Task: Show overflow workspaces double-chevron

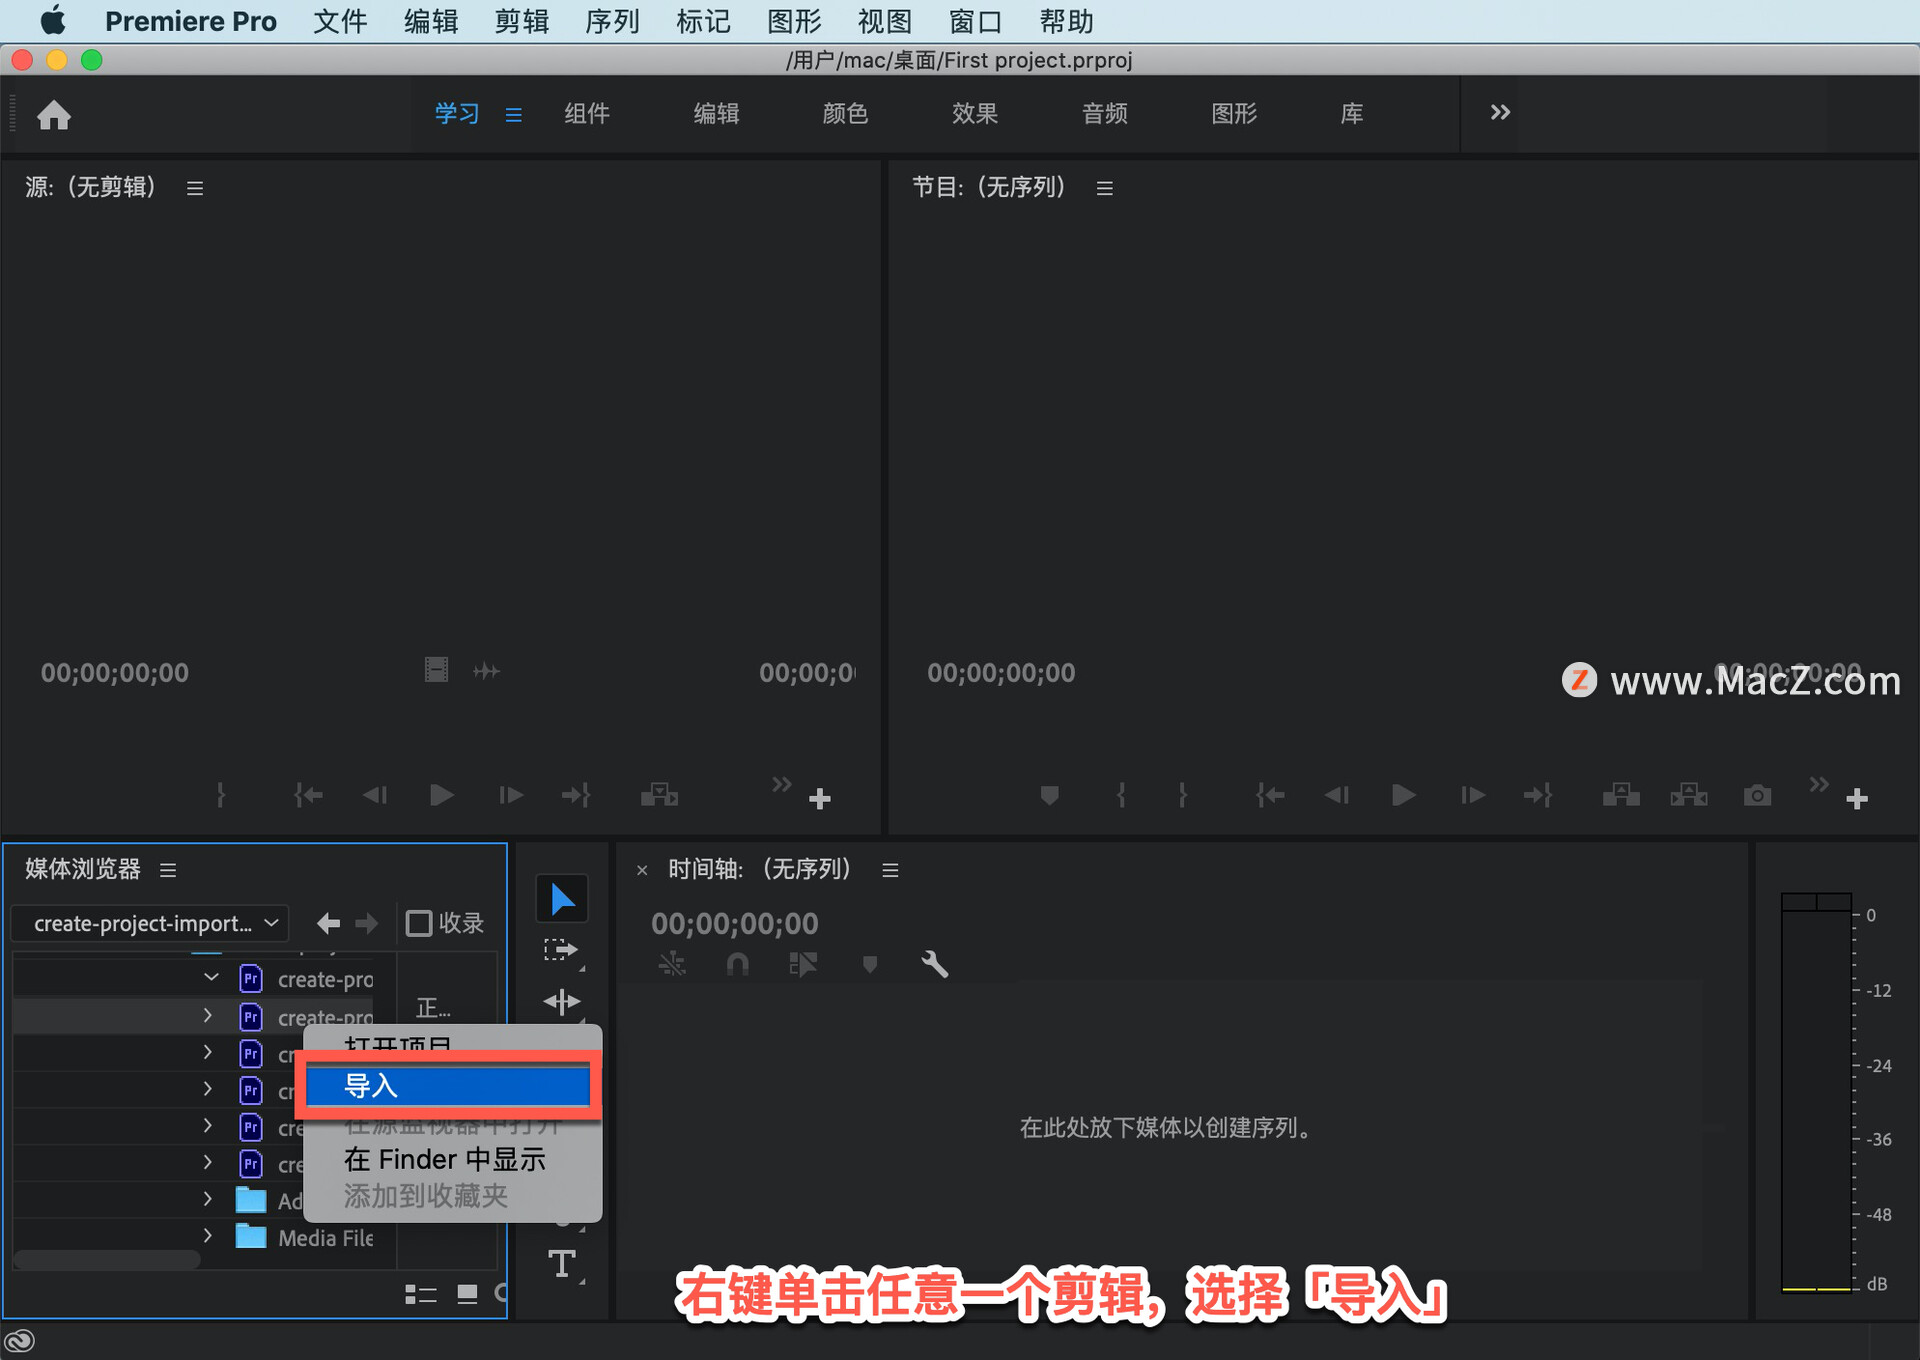Action: click(x=1499, y=113)
